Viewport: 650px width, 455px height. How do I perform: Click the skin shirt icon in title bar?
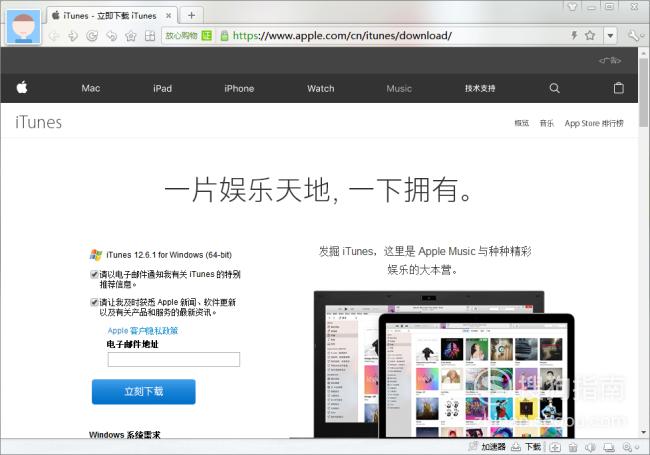[572, 6]
